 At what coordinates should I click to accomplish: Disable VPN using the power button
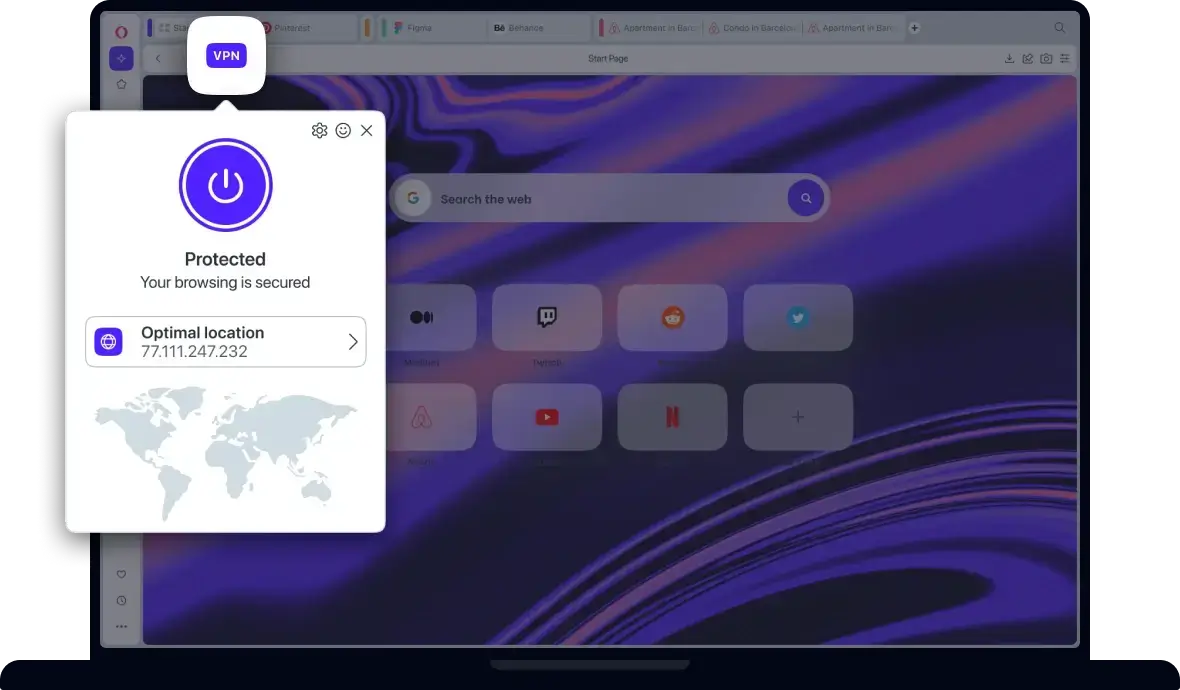click(x=225, y=185)
